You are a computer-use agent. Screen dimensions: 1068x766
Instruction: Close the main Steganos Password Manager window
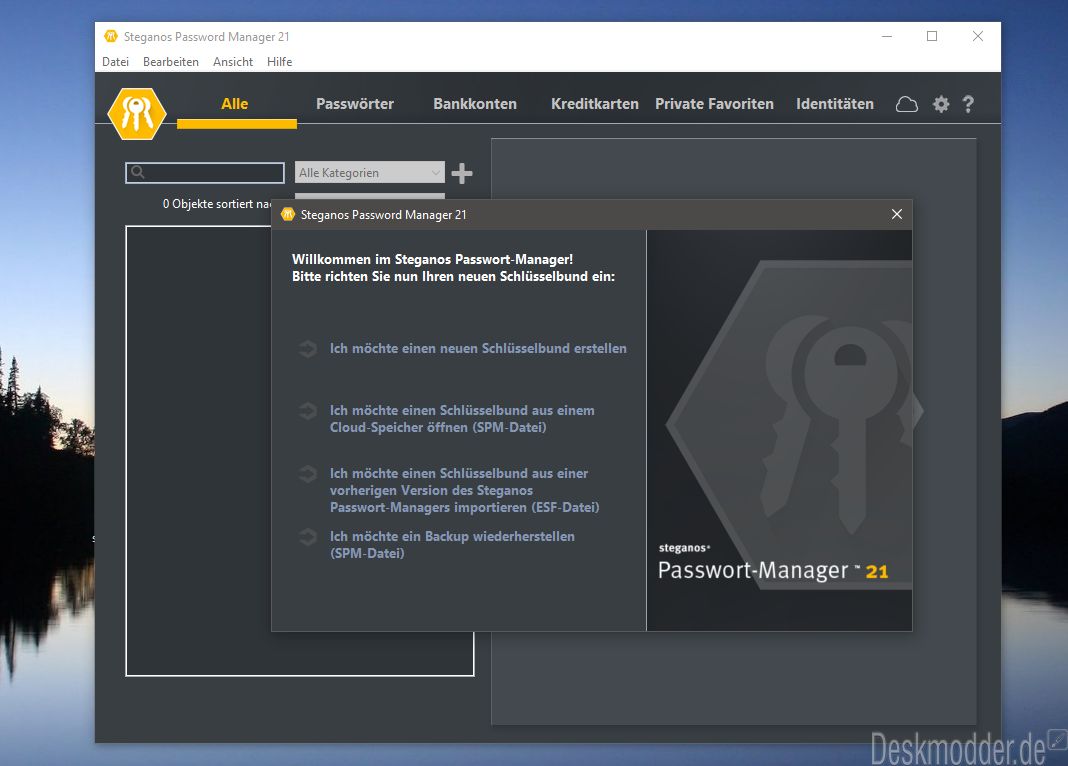pyautogui.click(x=977, y=36)
